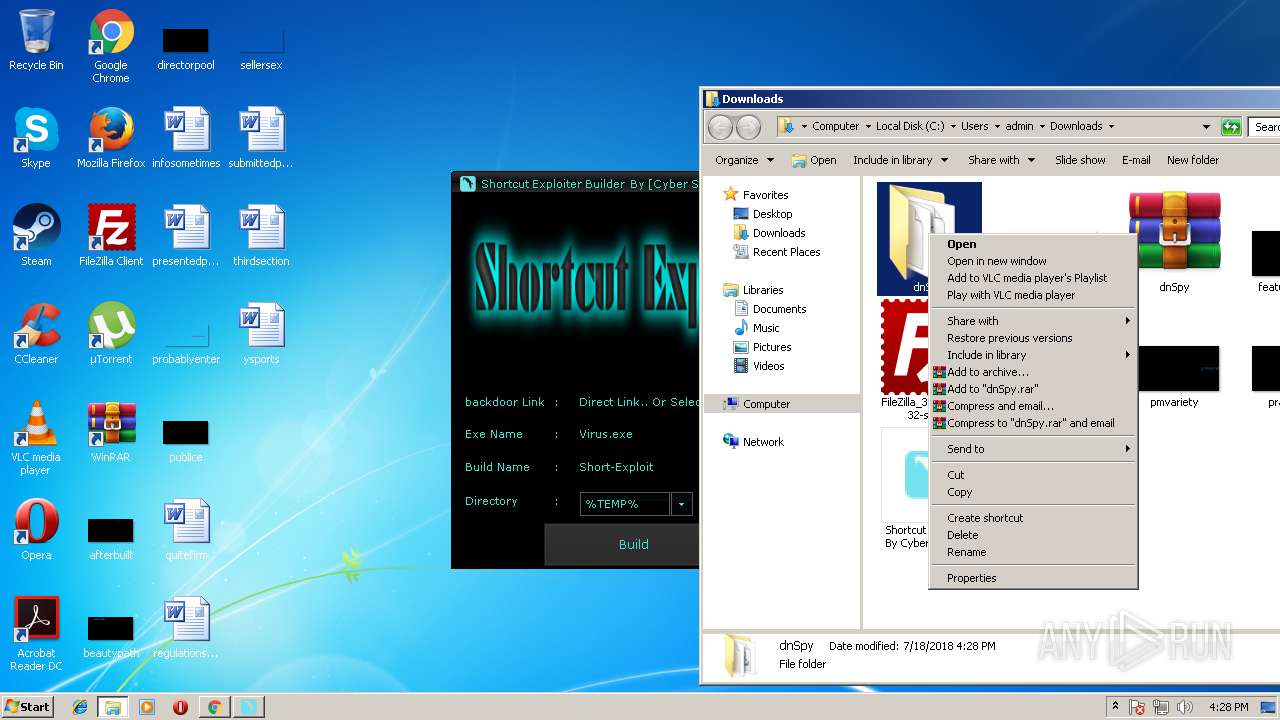Open CCleaner desktop shortcut
The width and height of the screenshot is (1280, 720).
(36, 334)
